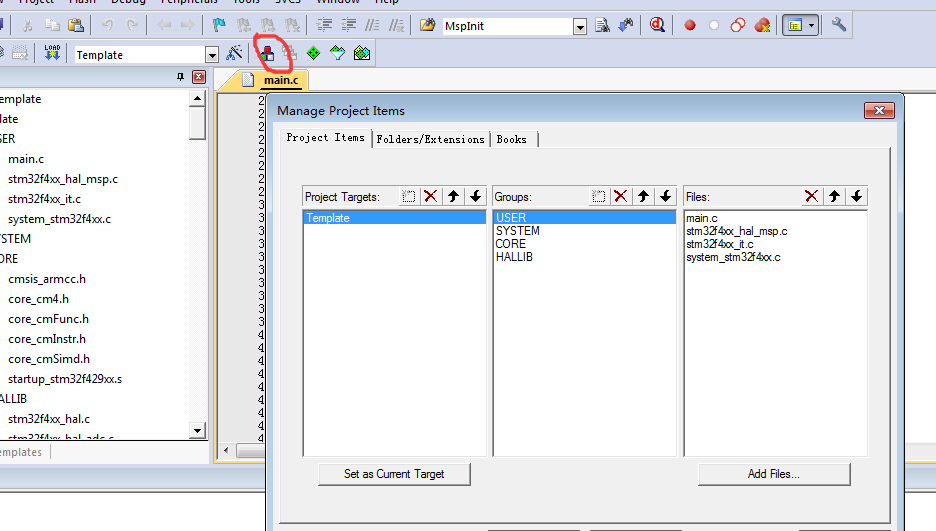
Task: Click the Add Files... button
Action: (773, 474)
